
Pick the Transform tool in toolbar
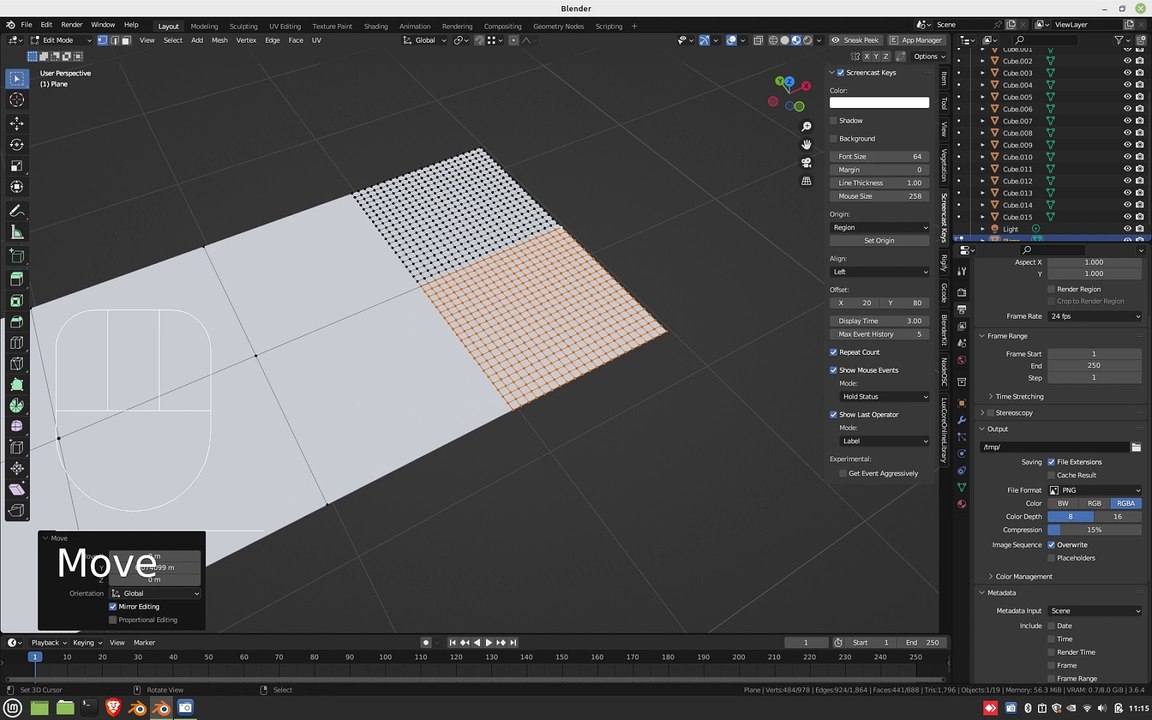tap(17, 187)
